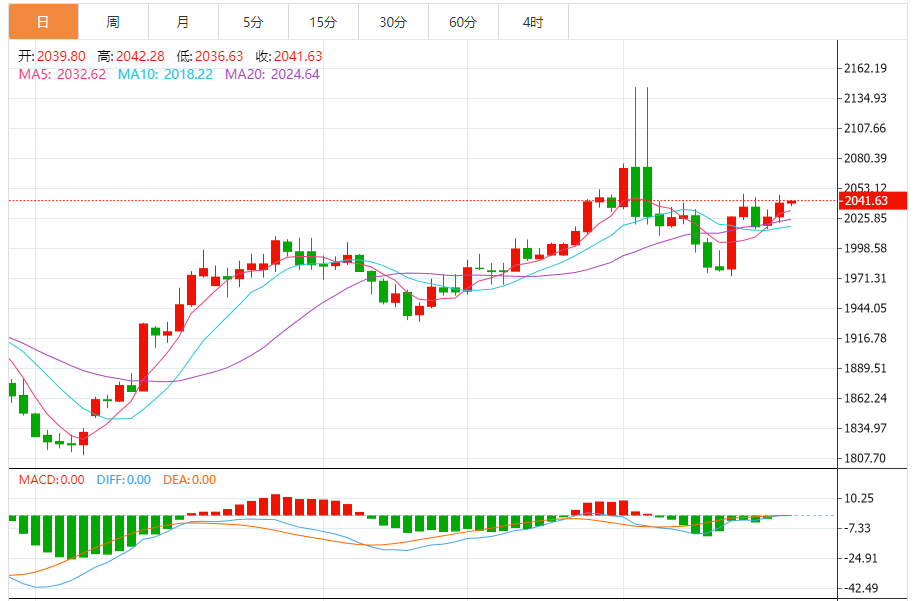The image size is (917, 601).
Task: Click the 1862.24 price axis label
Action: coord(866,398)
